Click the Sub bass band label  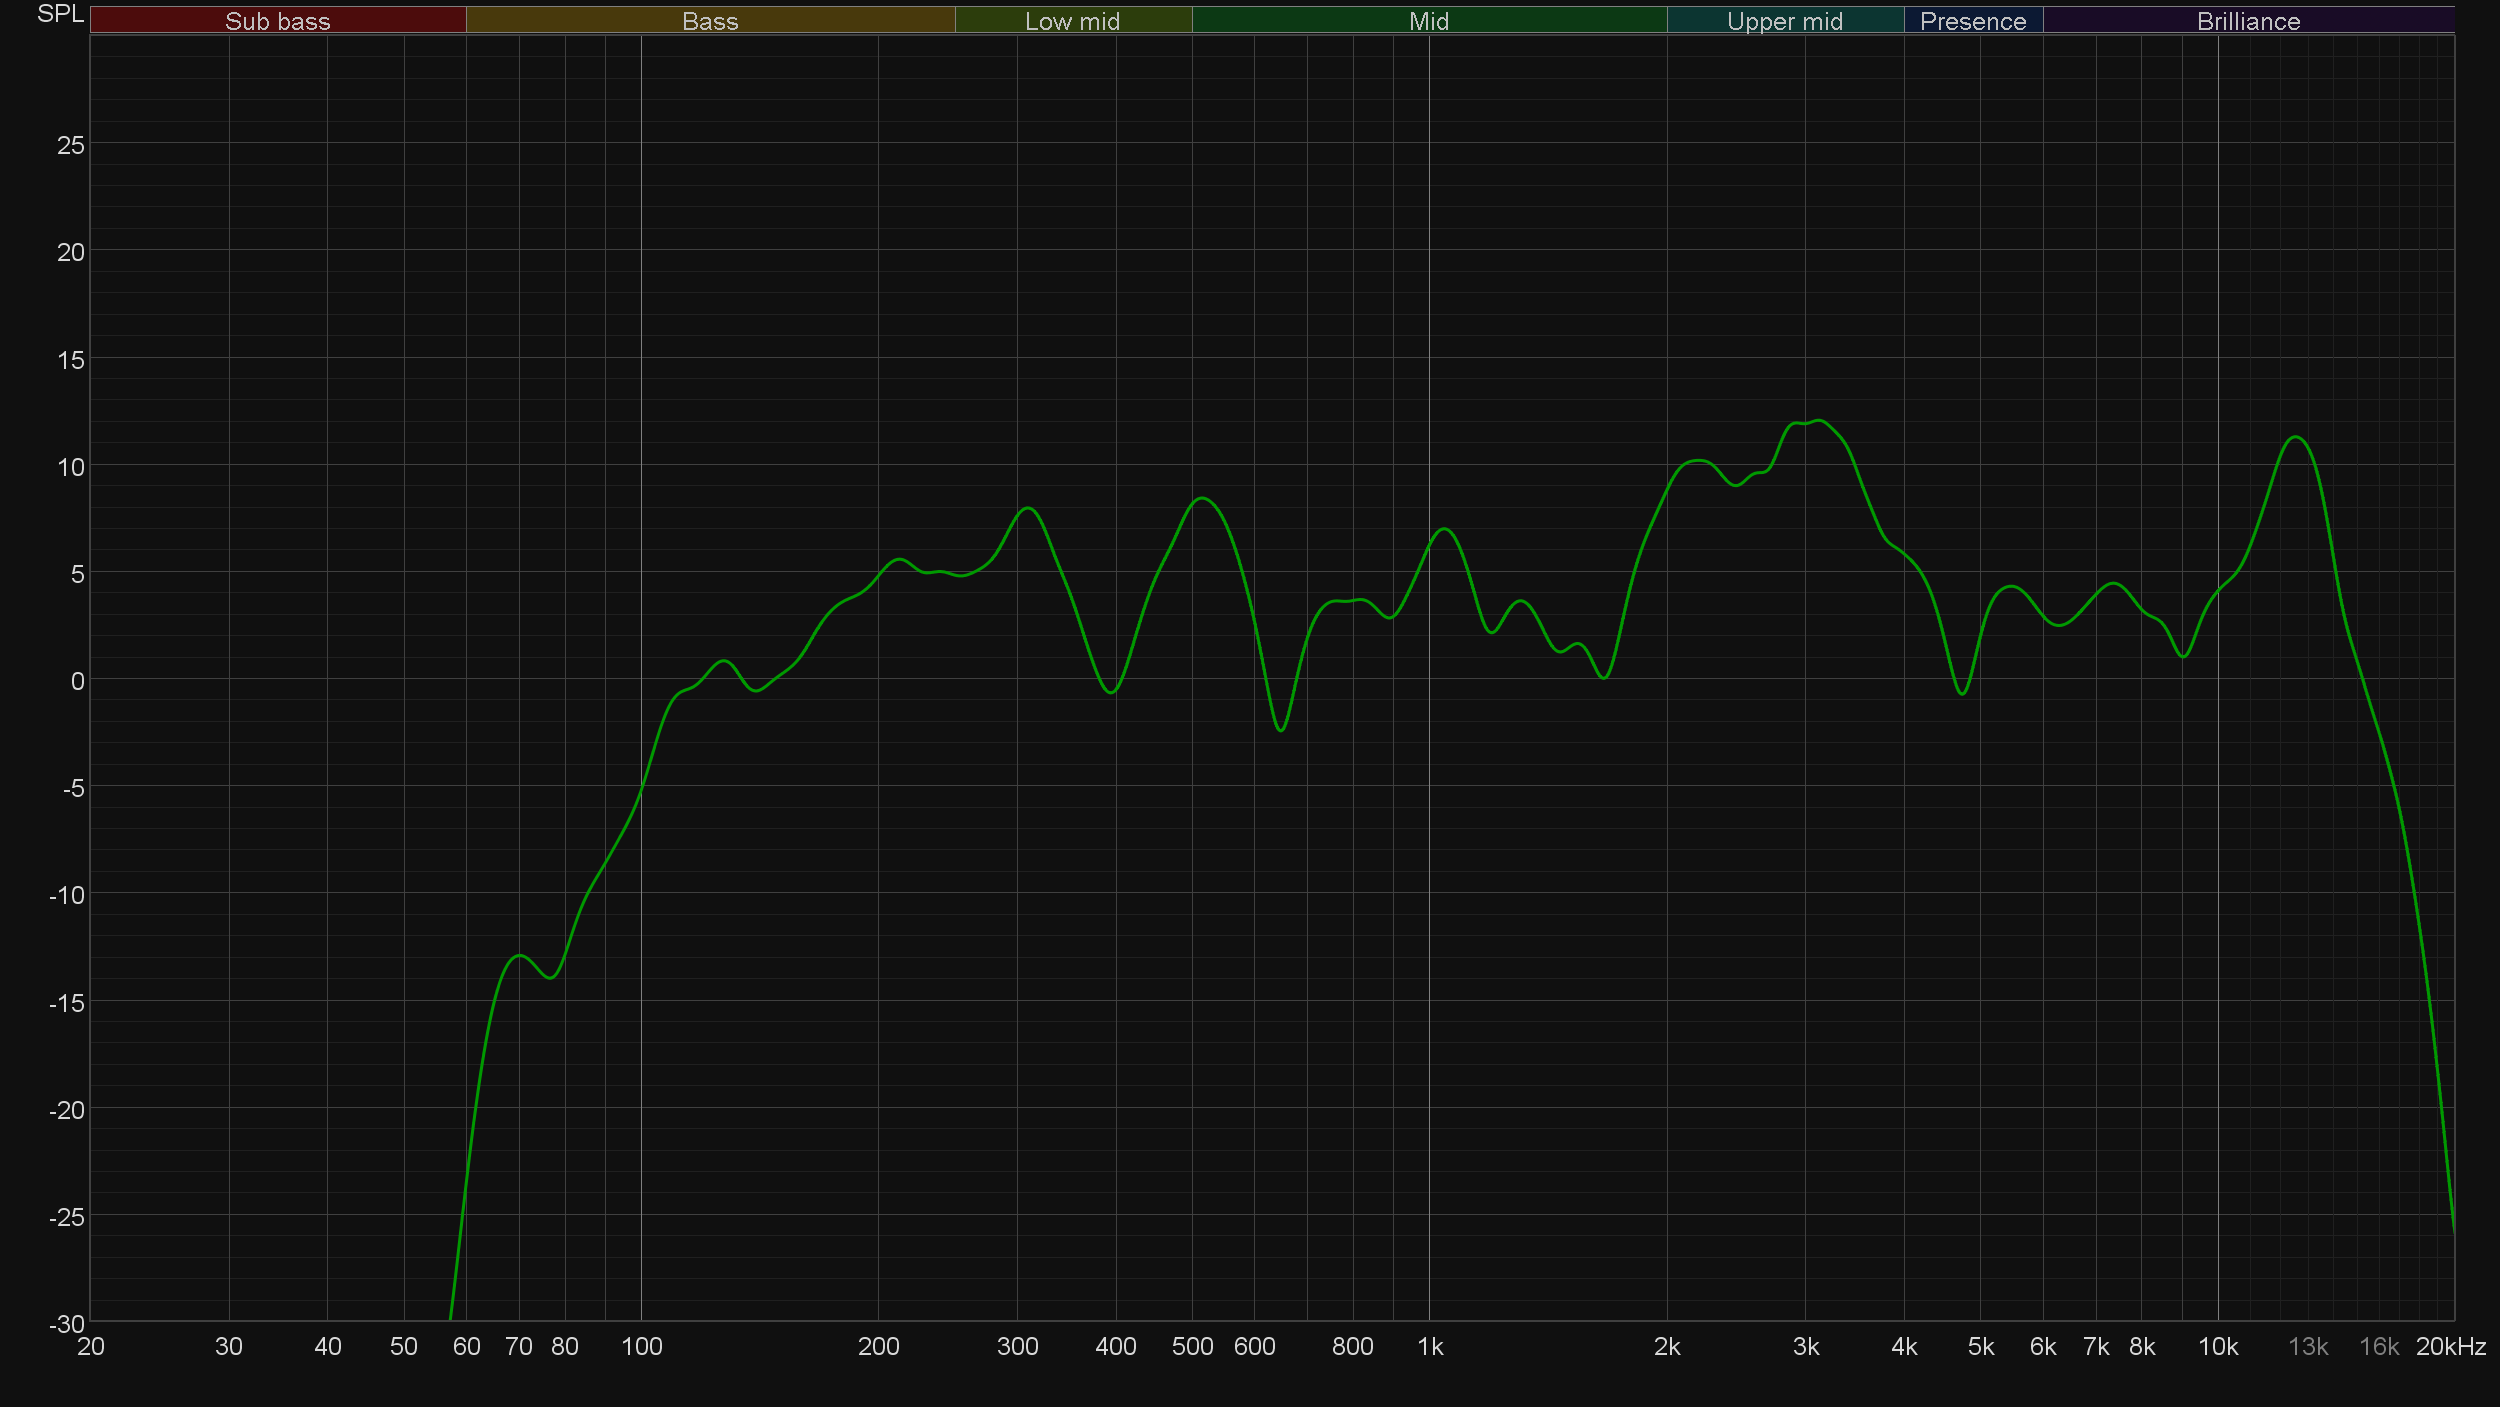click(x=277, y=21)
